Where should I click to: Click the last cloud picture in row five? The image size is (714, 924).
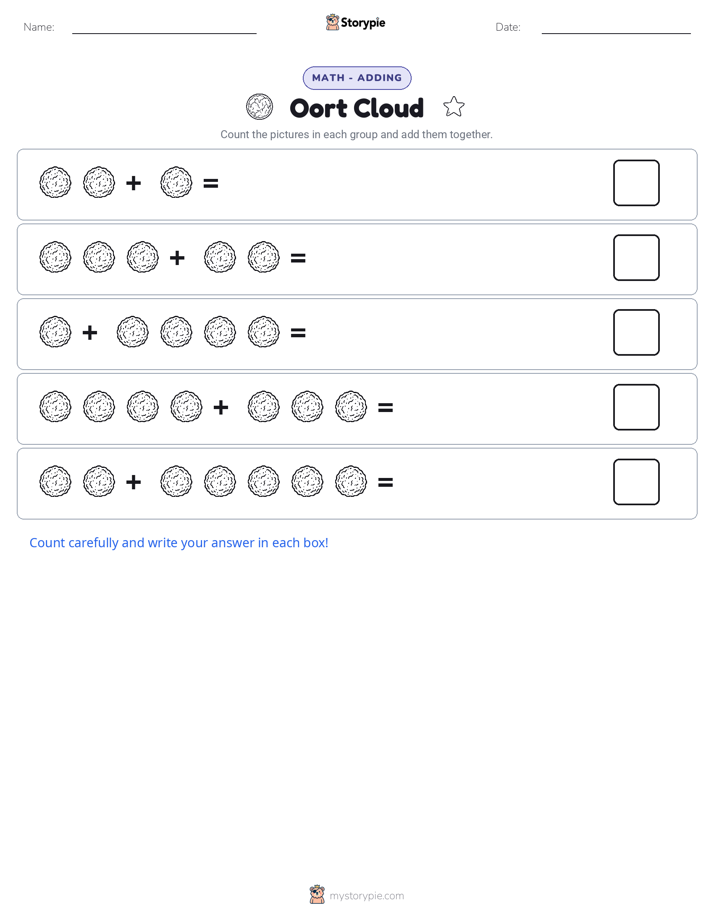point(351,481)
